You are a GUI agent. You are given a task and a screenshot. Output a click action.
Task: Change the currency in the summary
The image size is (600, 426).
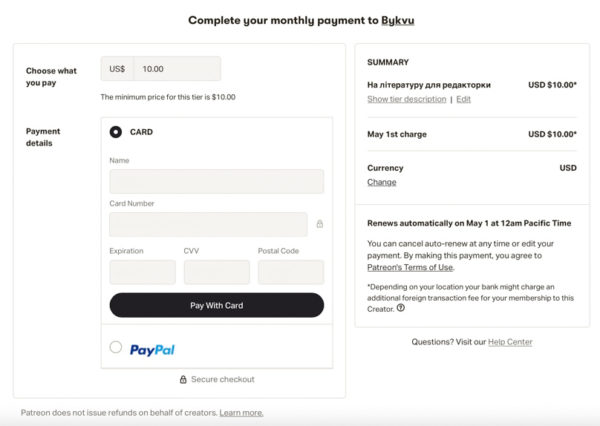[x=382, y=182]
